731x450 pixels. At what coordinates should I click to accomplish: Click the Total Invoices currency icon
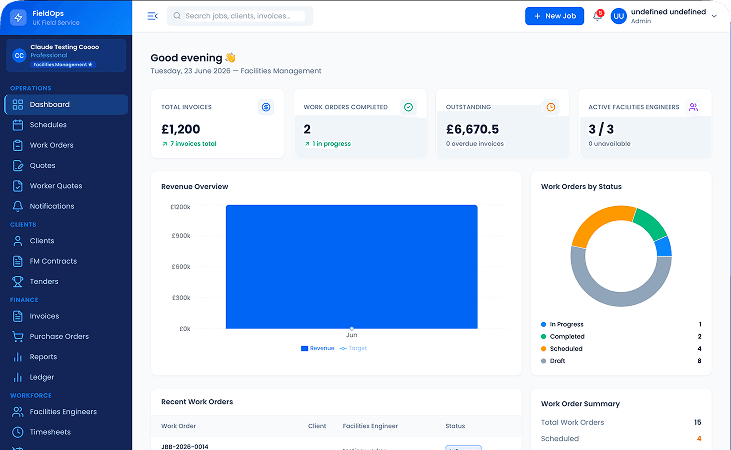[266, 107]
